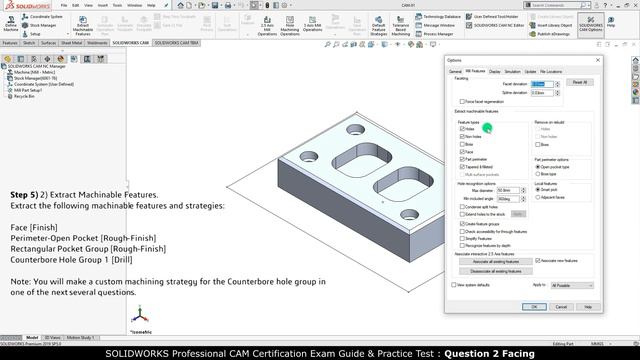Open the Process Manager
The width and height of the screenshot is (640, 360).
click(x=434, y=34)
